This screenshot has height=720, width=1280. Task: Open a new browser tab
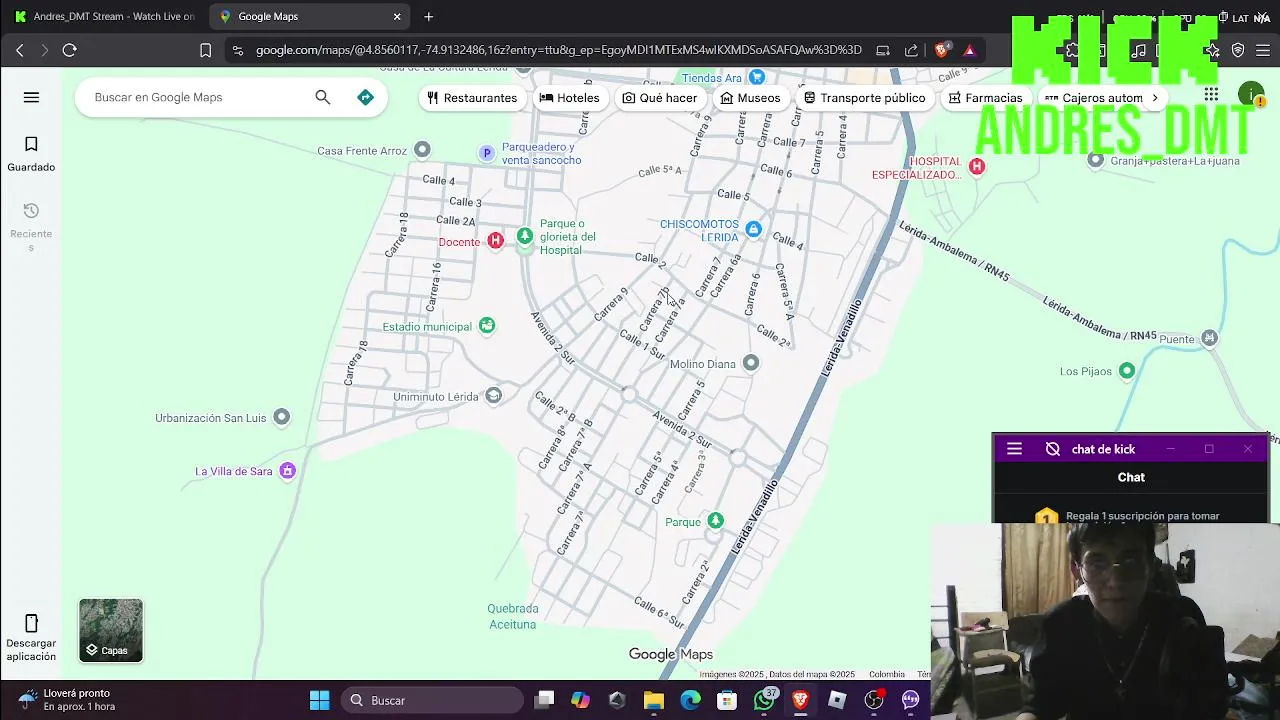pos(429,16)
